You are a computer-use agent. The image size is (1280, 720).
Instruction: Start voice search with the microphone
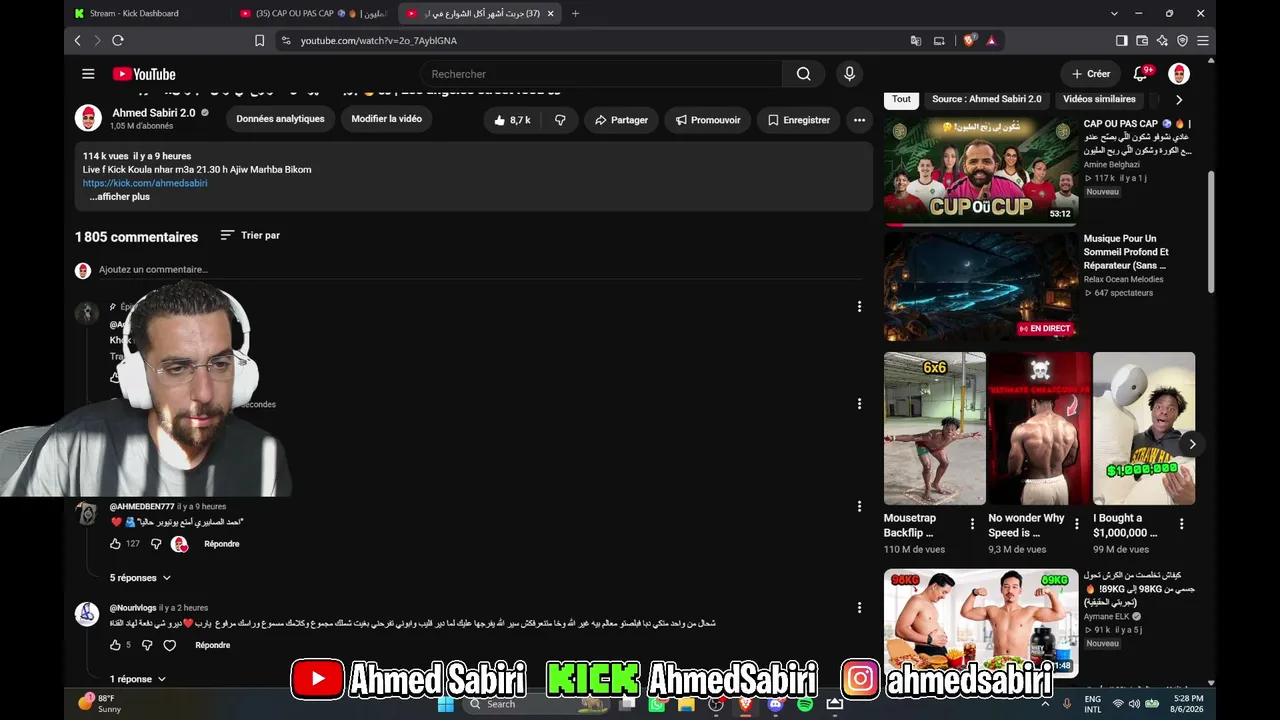tap(849, 74)
